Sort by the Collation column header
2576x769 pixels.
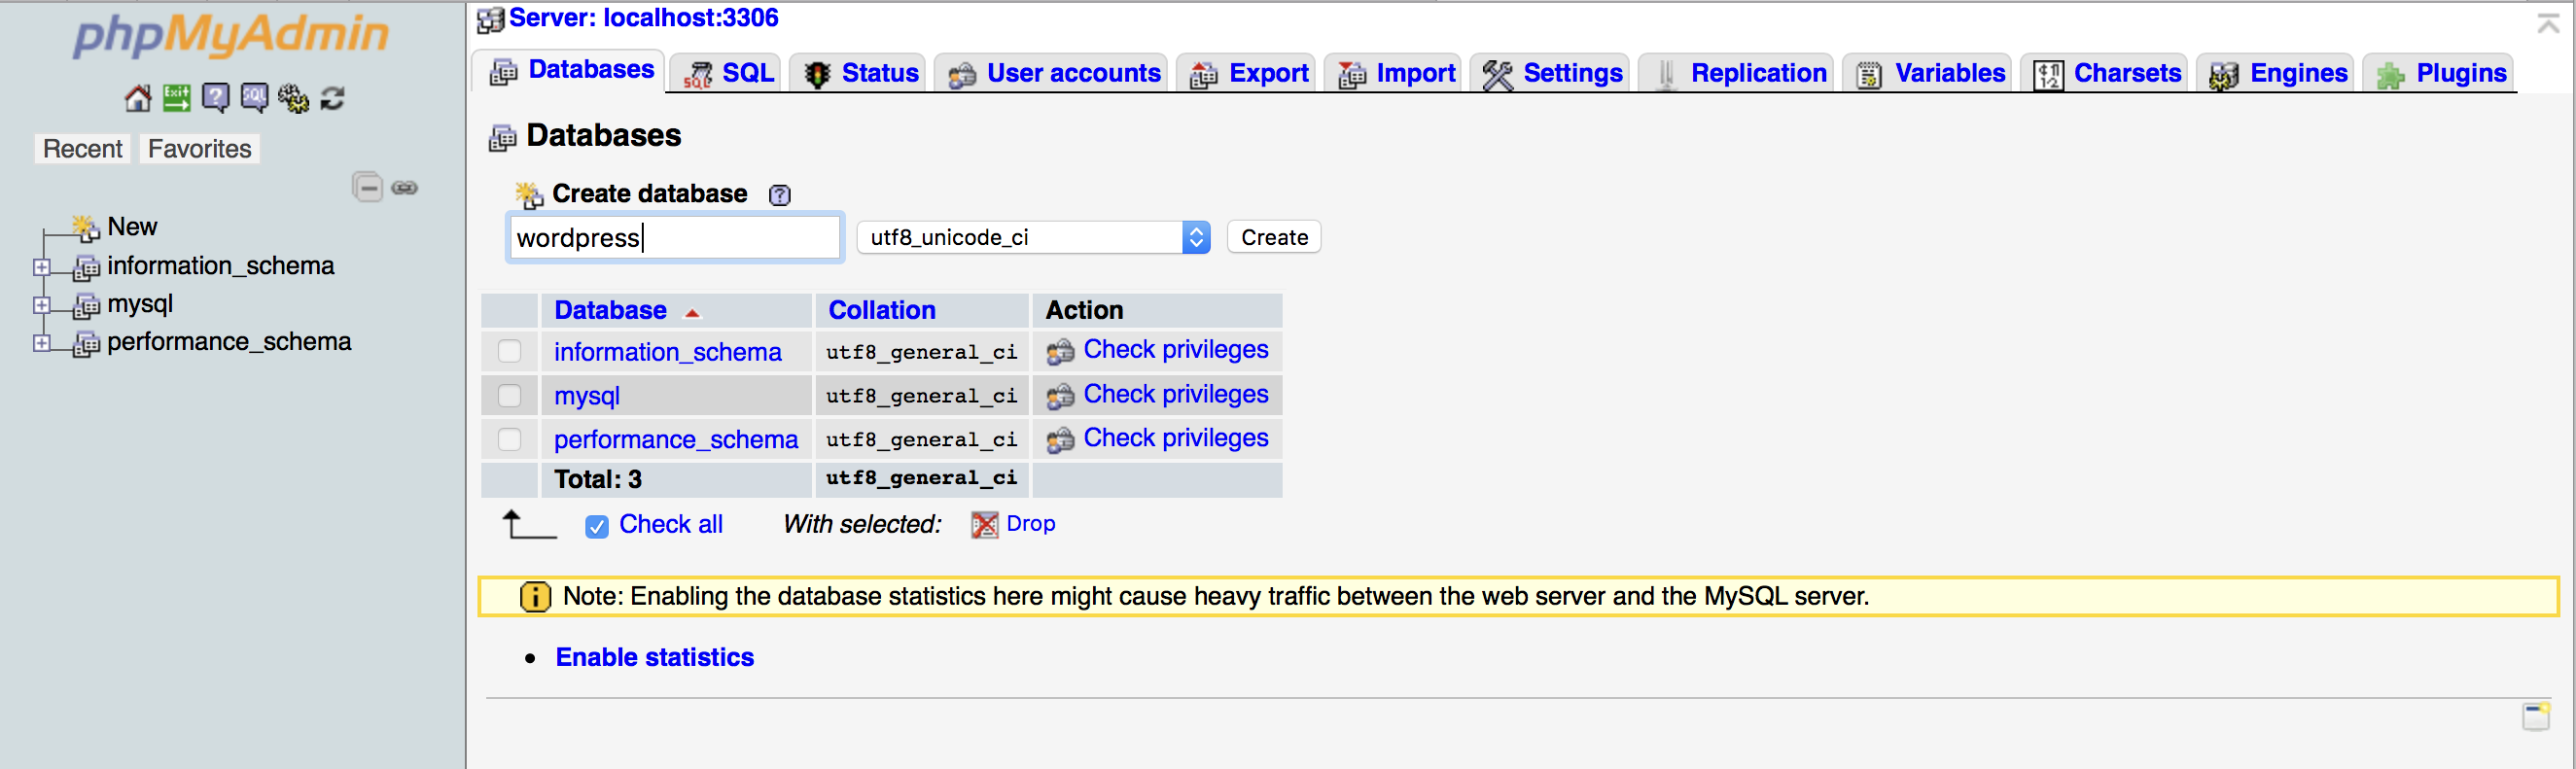882,311
